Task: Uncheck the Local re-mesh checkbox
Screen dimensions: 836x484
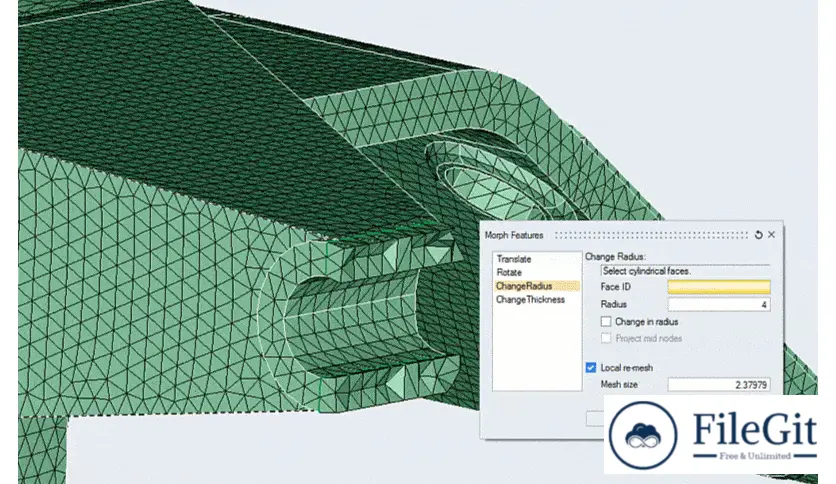Action: click(591, 367)
